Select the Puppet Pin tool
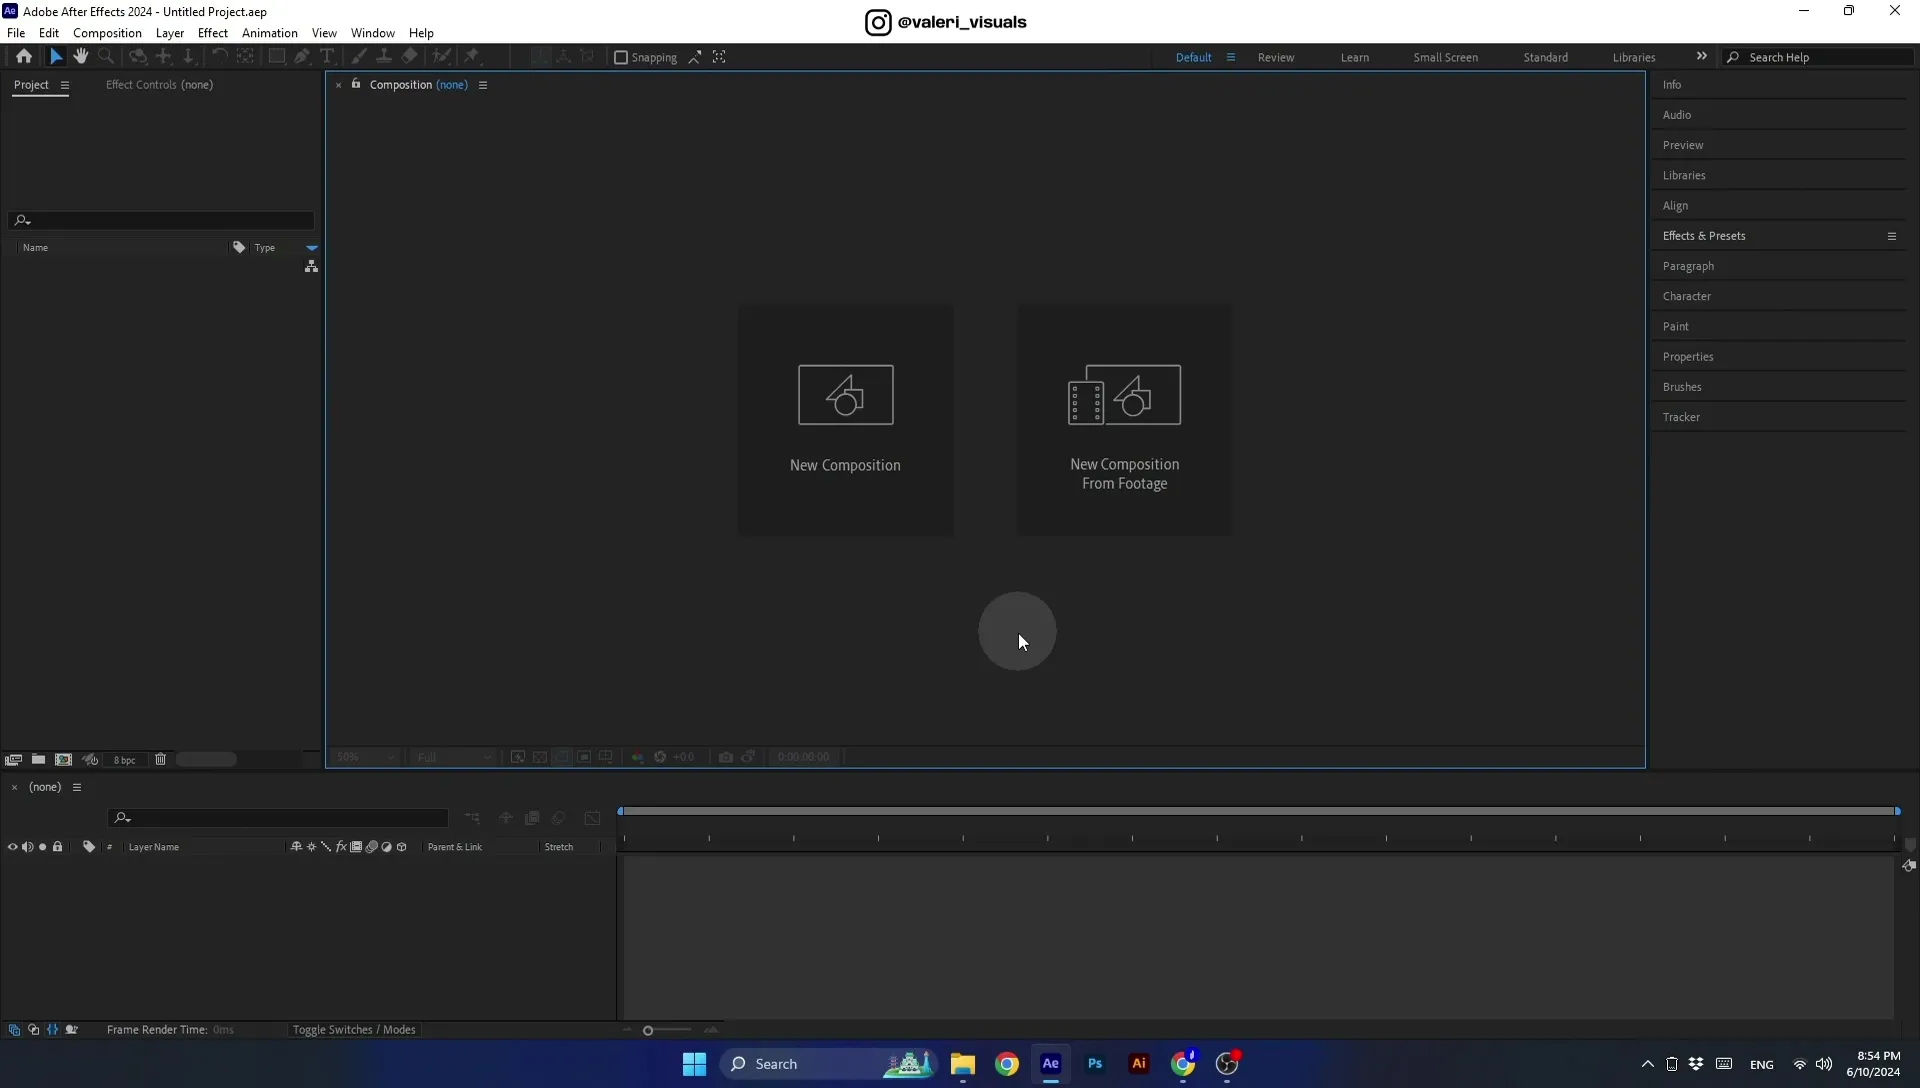Image resolution: width=1920 pixels, height=1088 pixels. [x=472, y=57]
